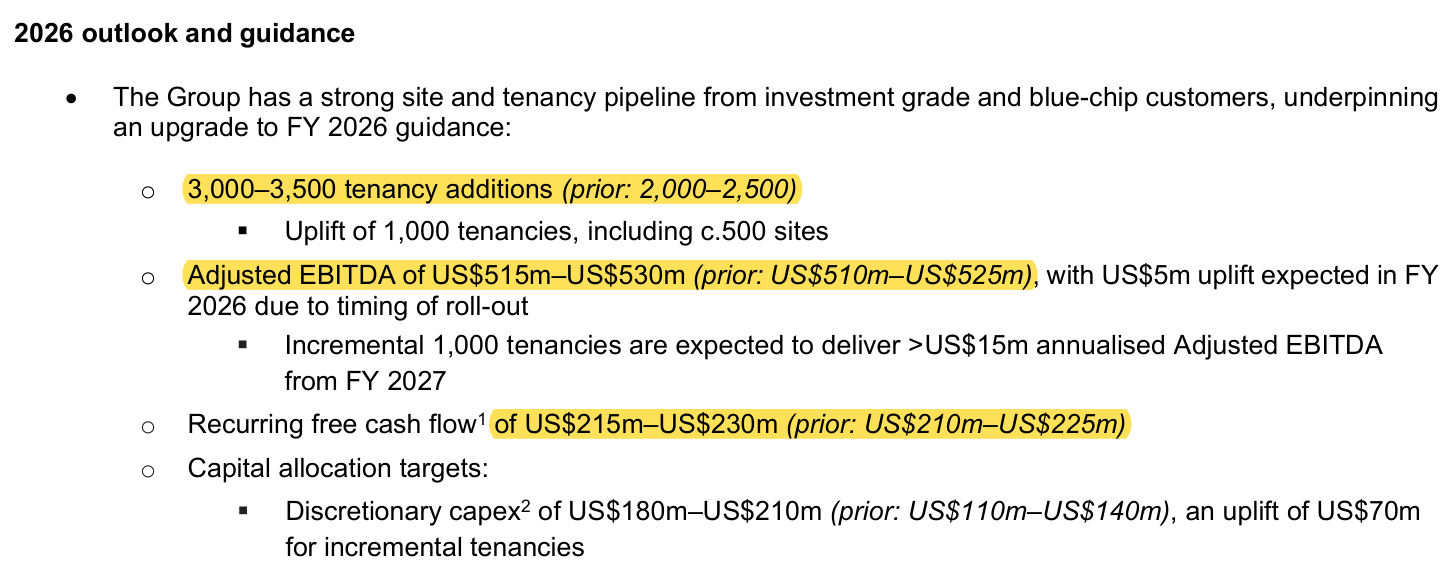Click the "Capital allocation targets:" line
The image size is (1440, 565).
point(338,468)
